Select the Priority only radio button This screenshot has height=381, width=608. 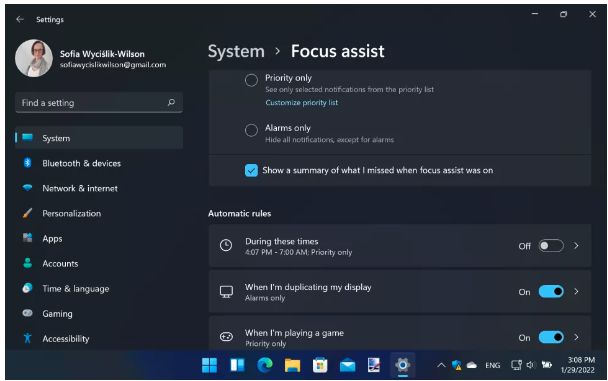(x=251, y=80)
